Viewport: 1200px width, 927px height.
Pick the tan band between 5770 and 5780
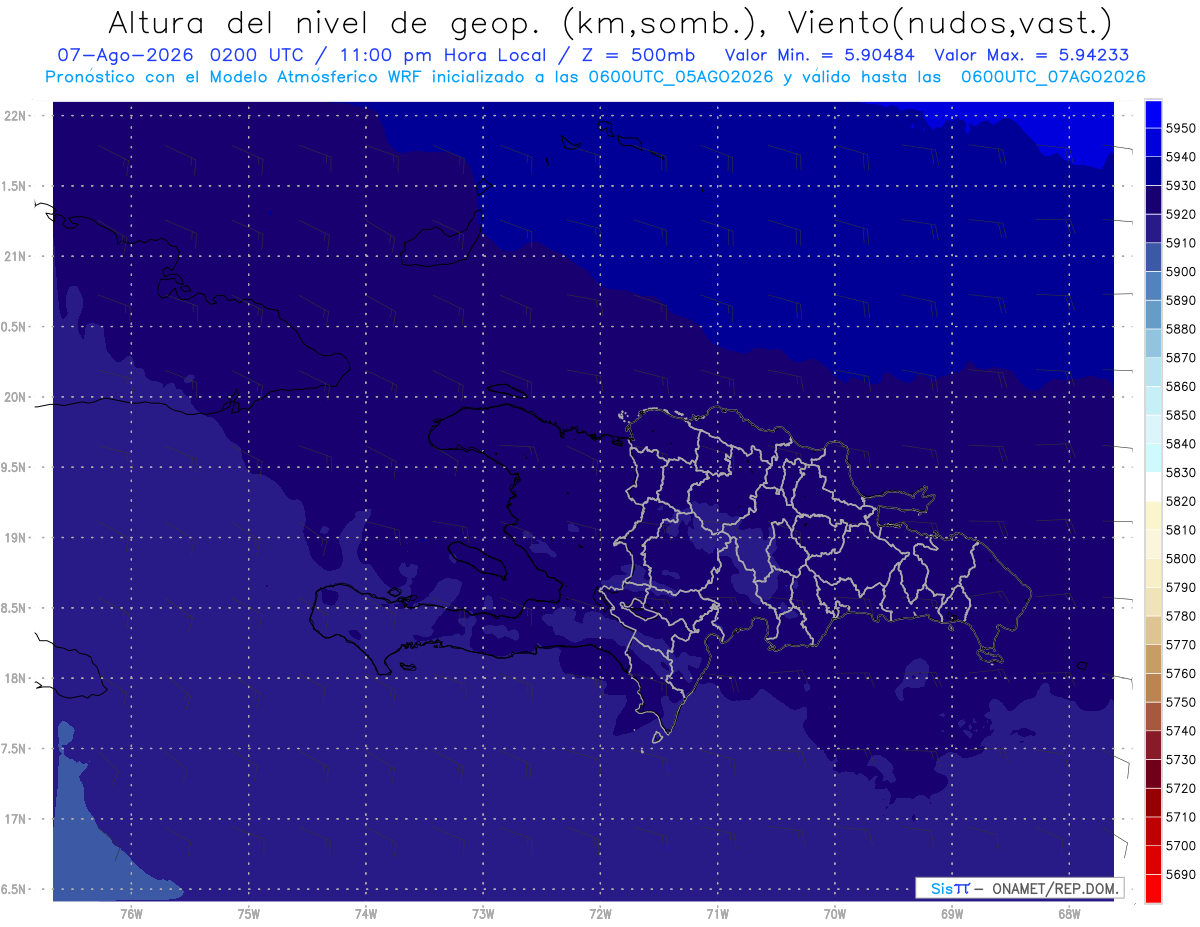pyautogui.click(x=1153, y=630)
